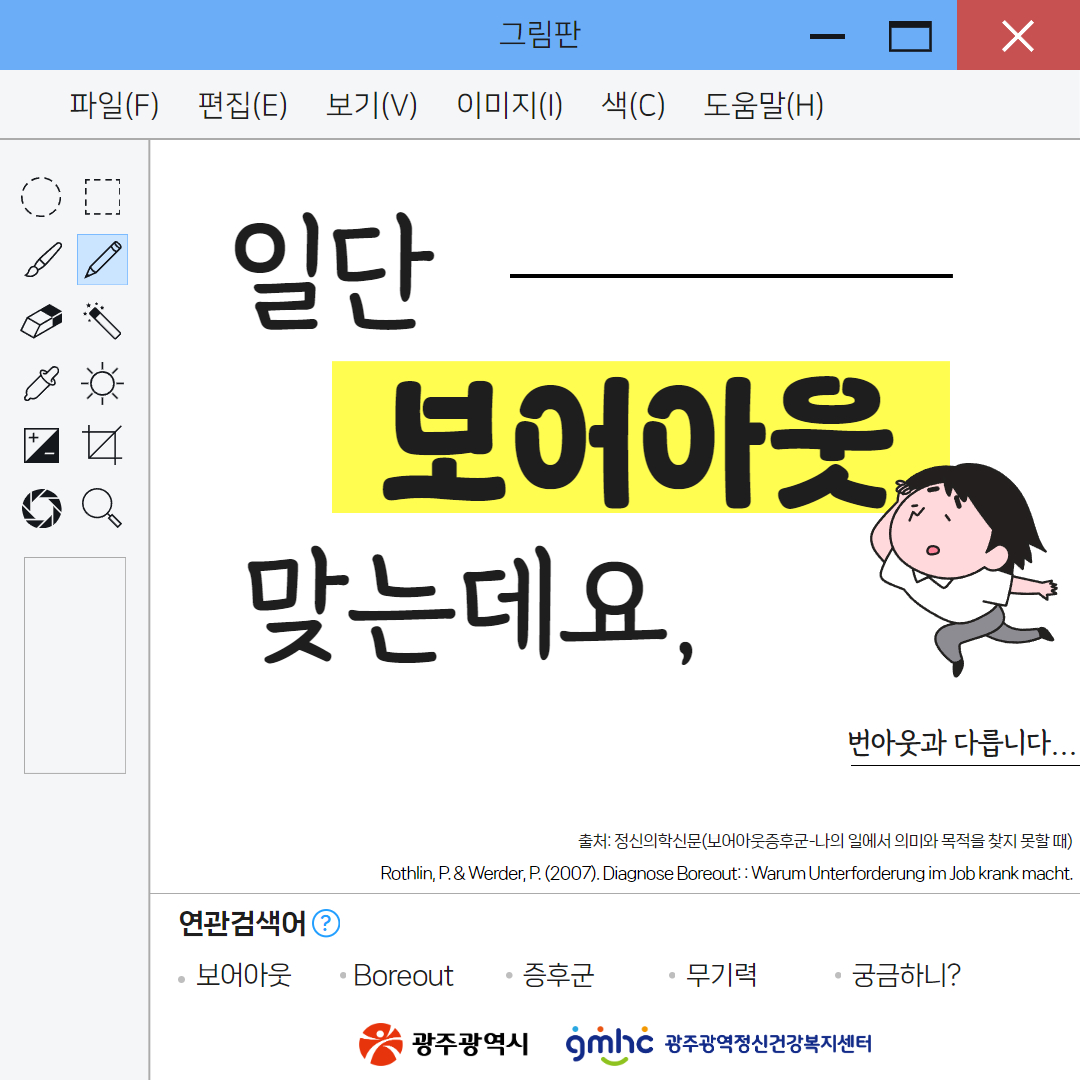
Task: Click the empty tool options box
Action: pos(75,665)
